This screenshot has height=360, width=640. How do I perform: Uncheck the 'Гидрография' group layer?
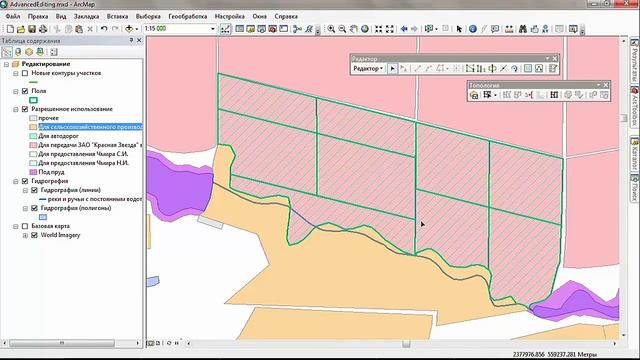25,181
